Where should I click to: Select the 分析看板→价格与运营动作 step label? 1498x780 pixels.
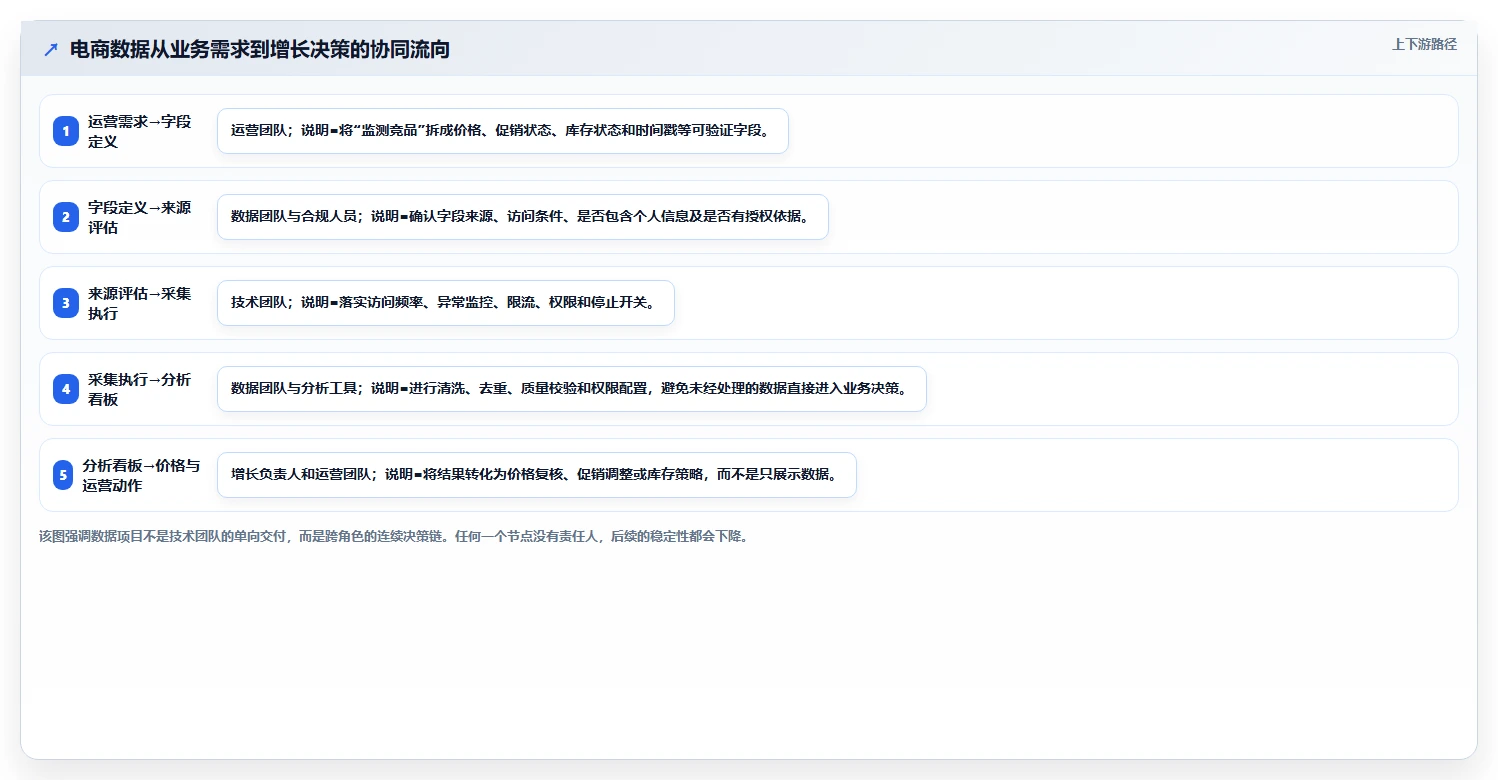141,475
